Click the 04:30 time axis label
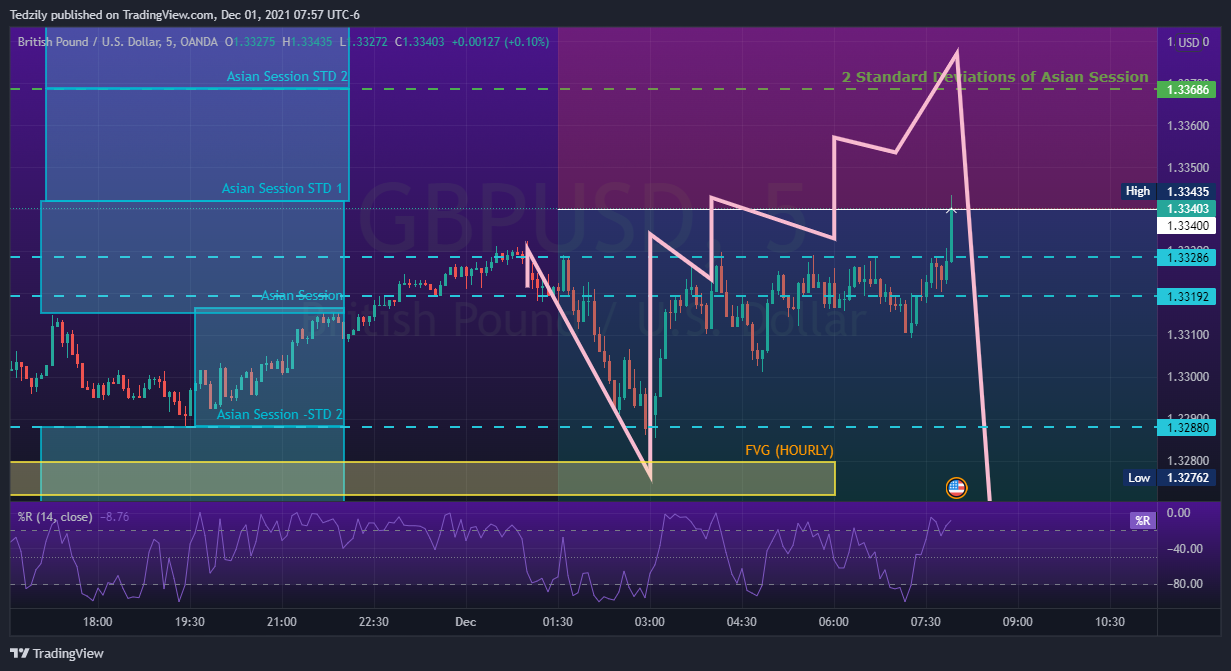Viewport: 1231px width, 671px height. pyautogui.click(x=742, y=622)
